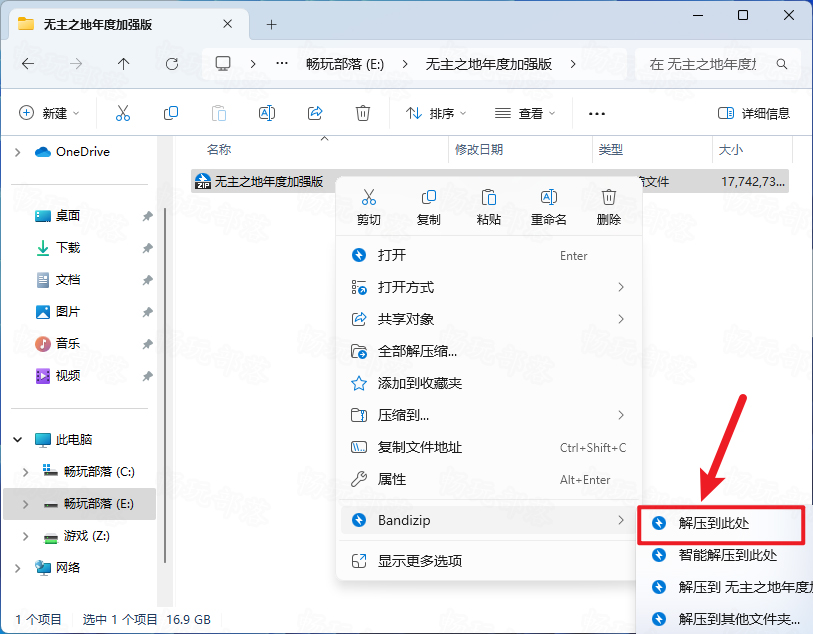Viewport: 813px width, 634px height.
Task: Open 文档 in the sidebar
Action: tap(67, 280)
